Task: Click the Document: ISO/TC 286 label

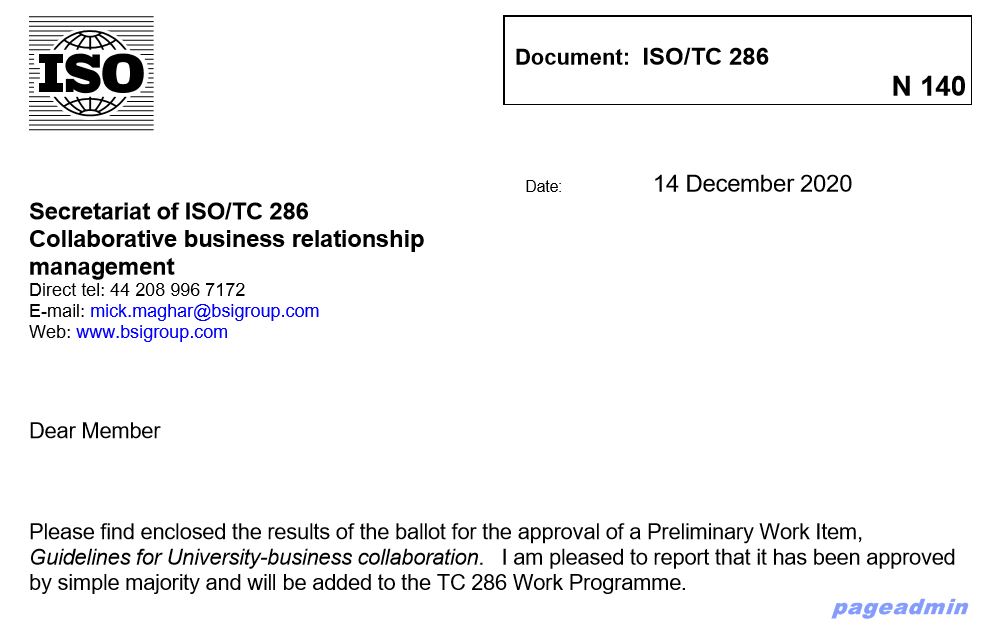Action: (x=642, y=57)
